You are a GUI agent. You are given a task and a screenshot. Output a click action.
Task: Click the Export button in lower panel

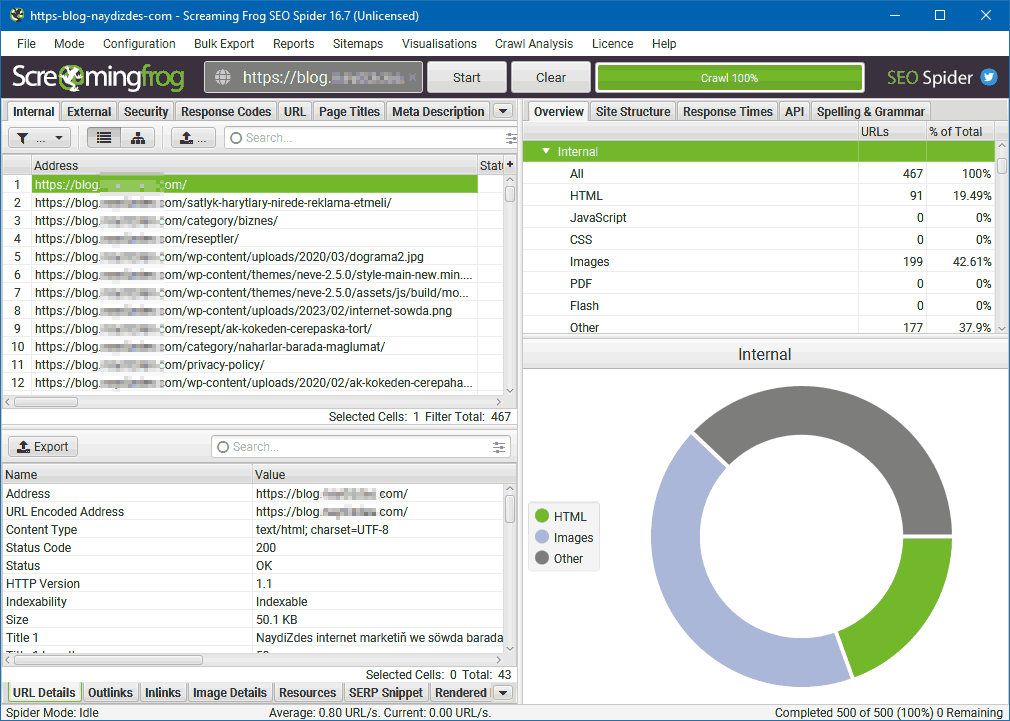[43, 447]
